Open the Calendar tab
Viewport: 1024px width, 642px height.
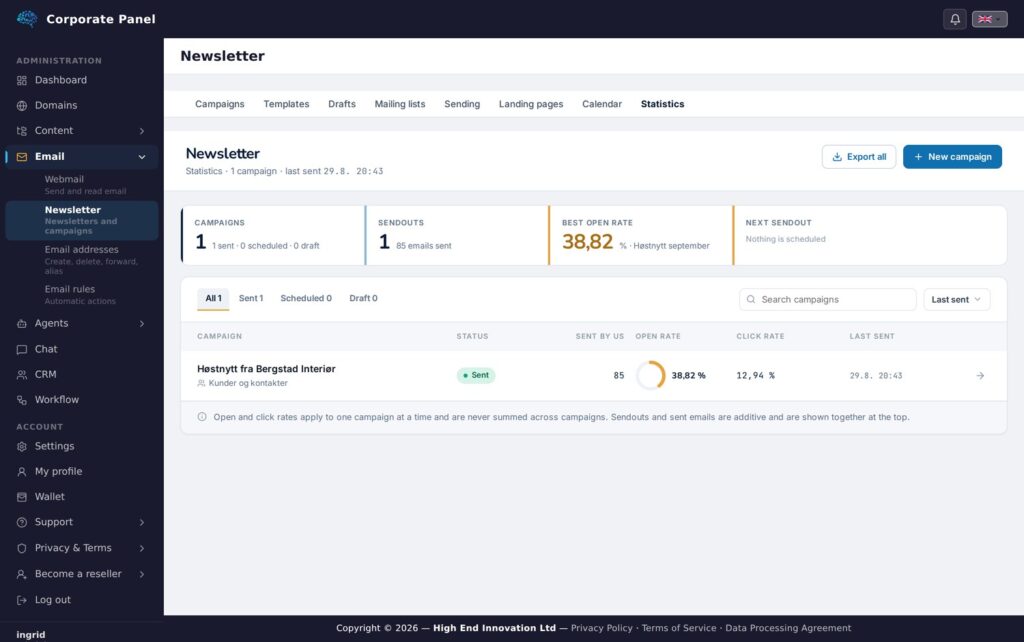click(x=601, y=104)
